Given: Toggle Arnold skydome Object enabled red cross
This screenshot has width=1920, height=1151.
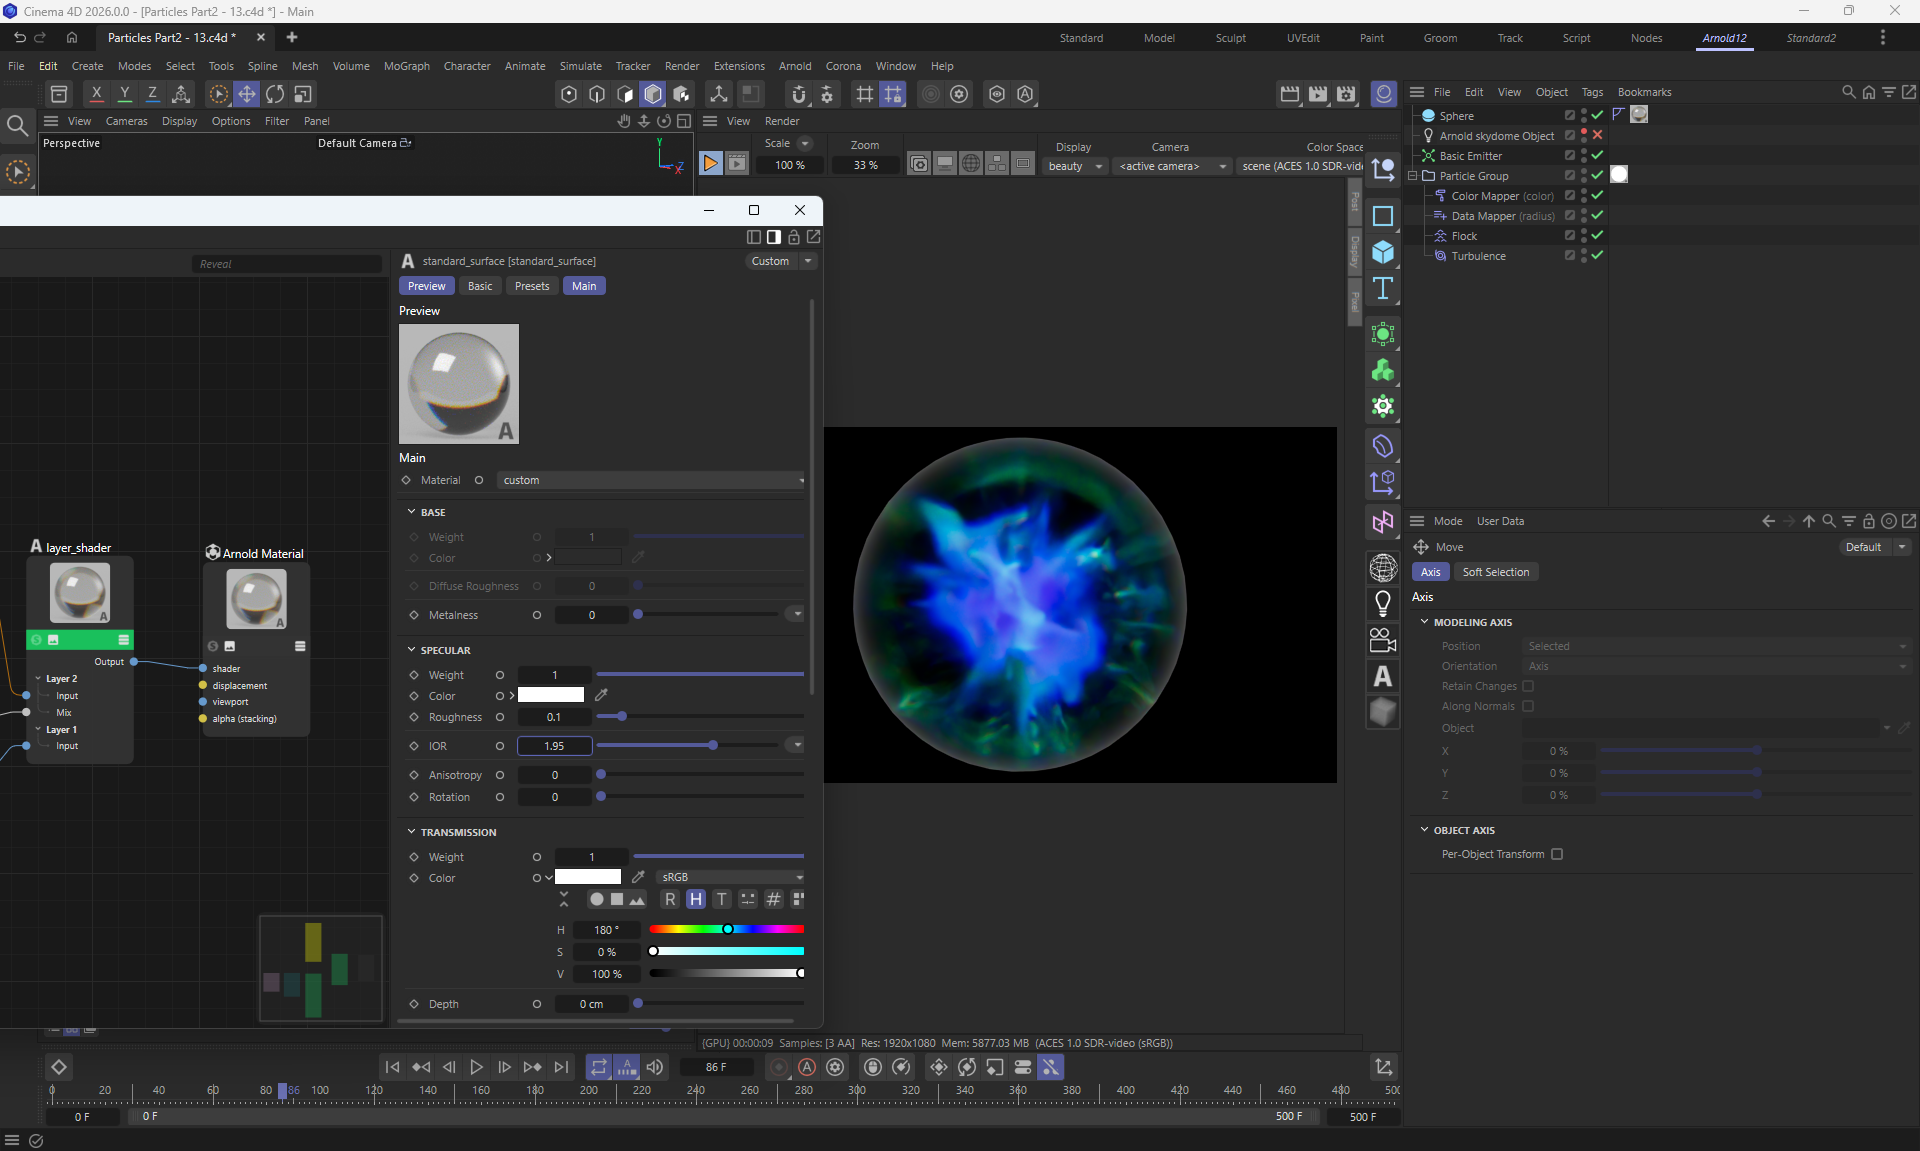Looking at the screenshot, I should click(x=1597, y=135).
